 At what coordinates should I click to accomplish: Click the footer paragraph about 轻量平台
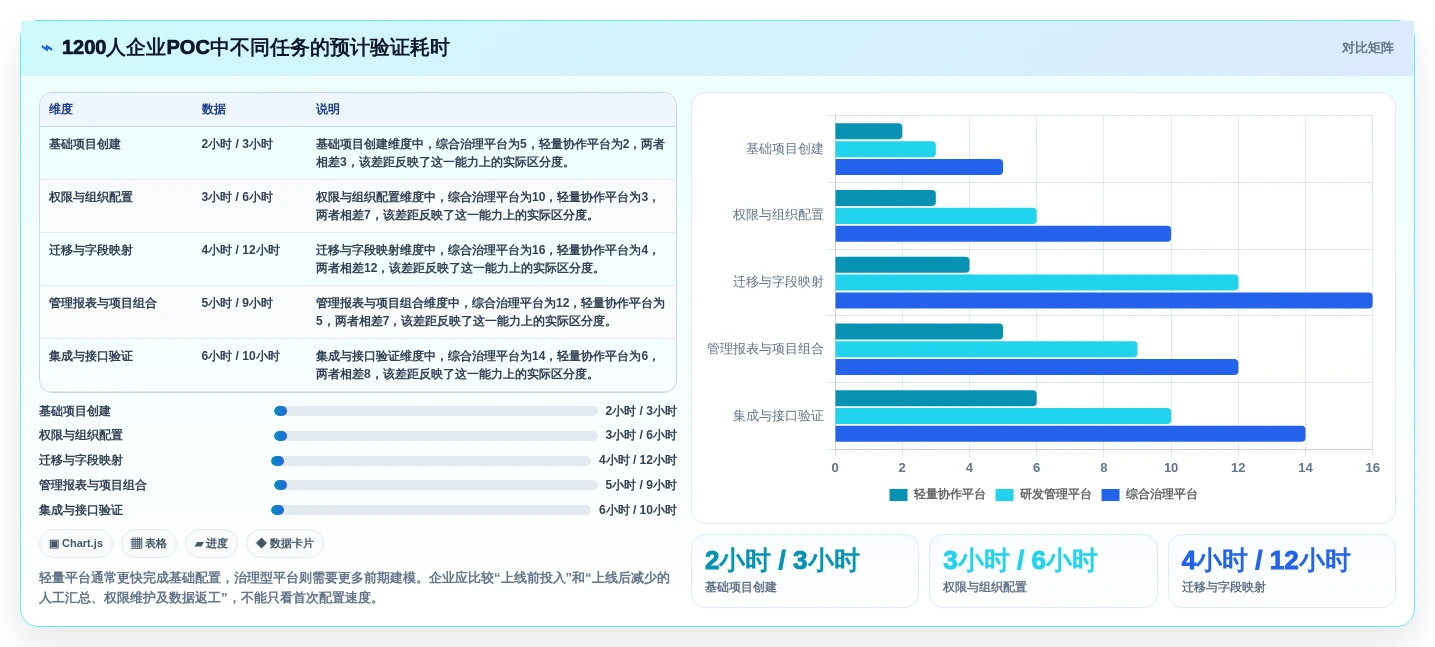tap(354, 588)
